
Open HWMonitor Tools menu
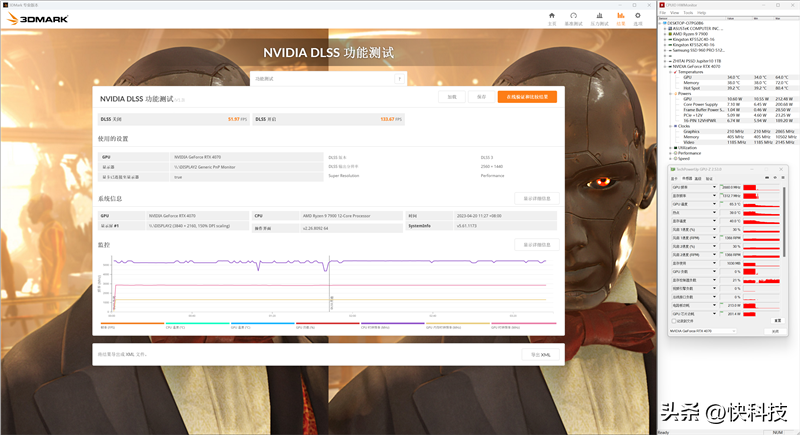point(688,13)
